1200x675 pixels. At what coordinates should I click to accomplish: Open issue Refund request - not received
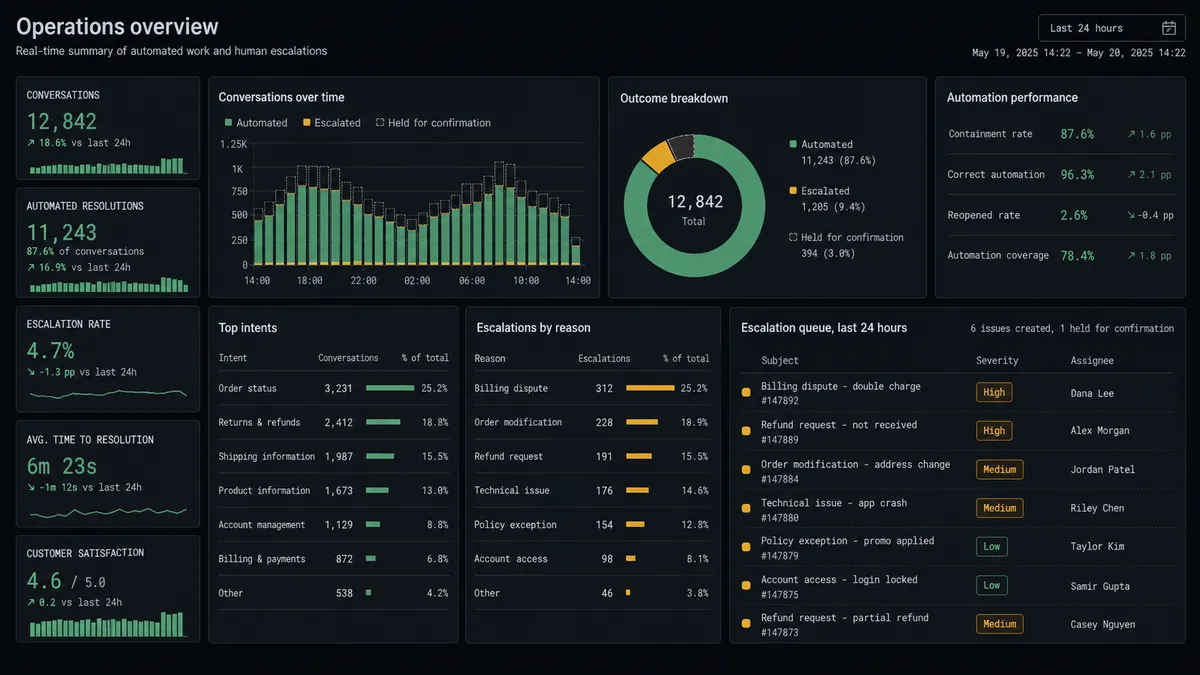(x=839, y=425)
